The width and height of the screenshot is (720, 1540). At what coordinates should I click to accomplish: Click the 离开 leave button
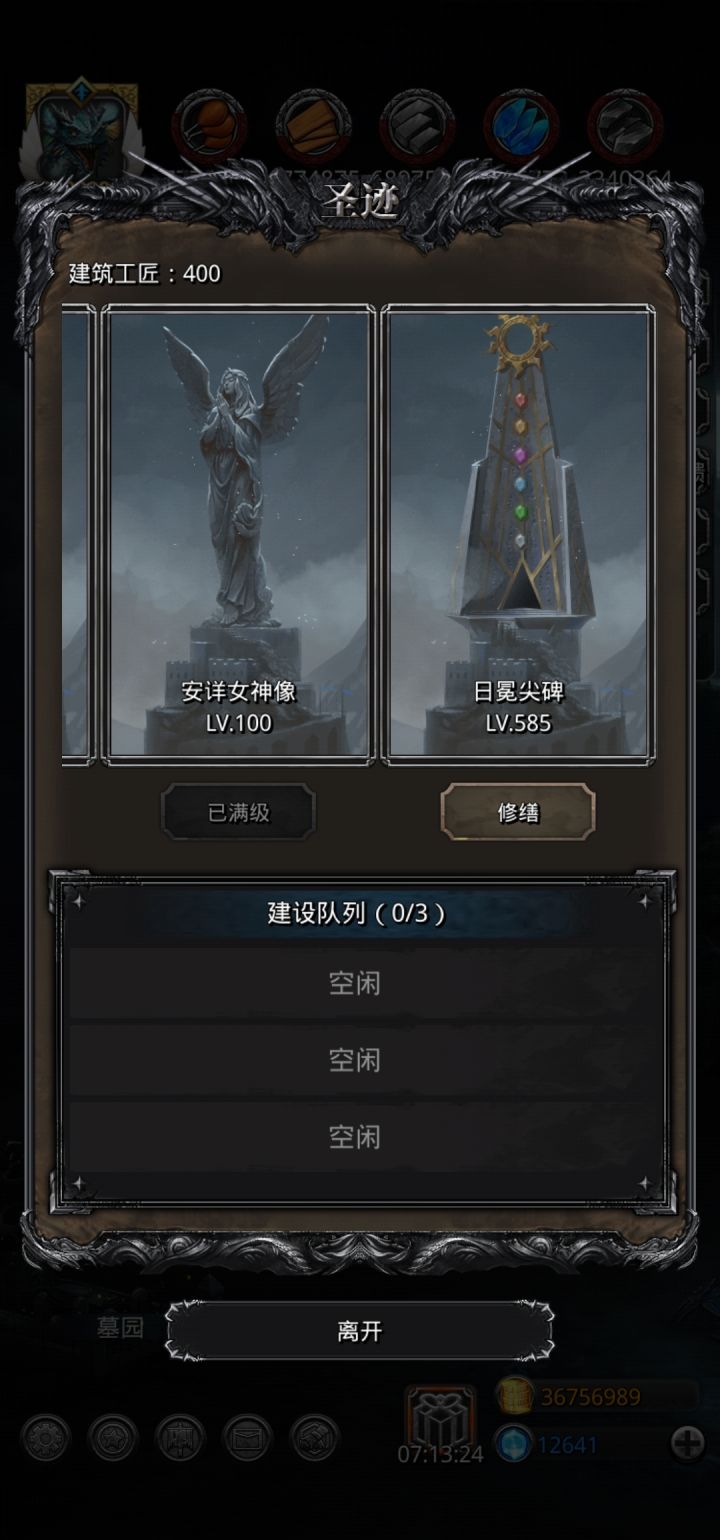point(359,1332)
